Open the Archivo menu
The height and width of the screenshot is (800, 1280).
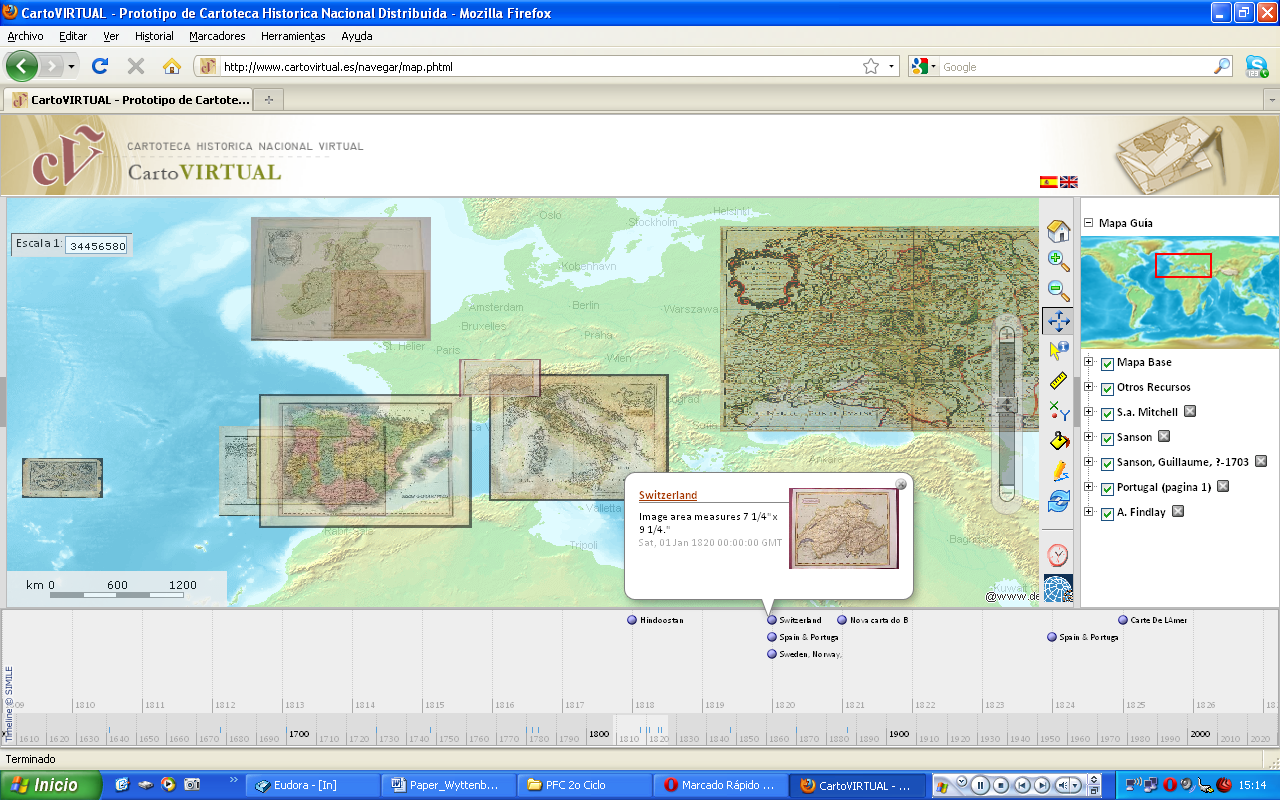[x=25, y=36]
